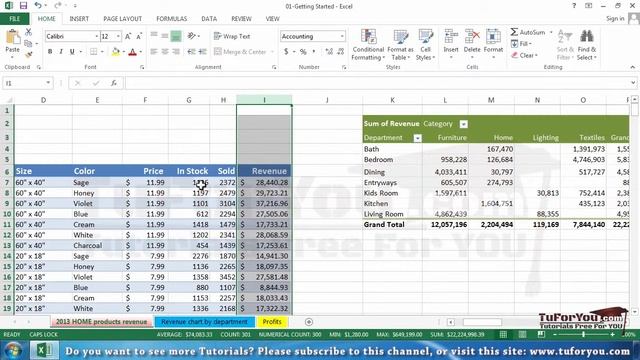Click the Insert Function fx icon
This screenshot has height=360, width=640.
(114, 83)
